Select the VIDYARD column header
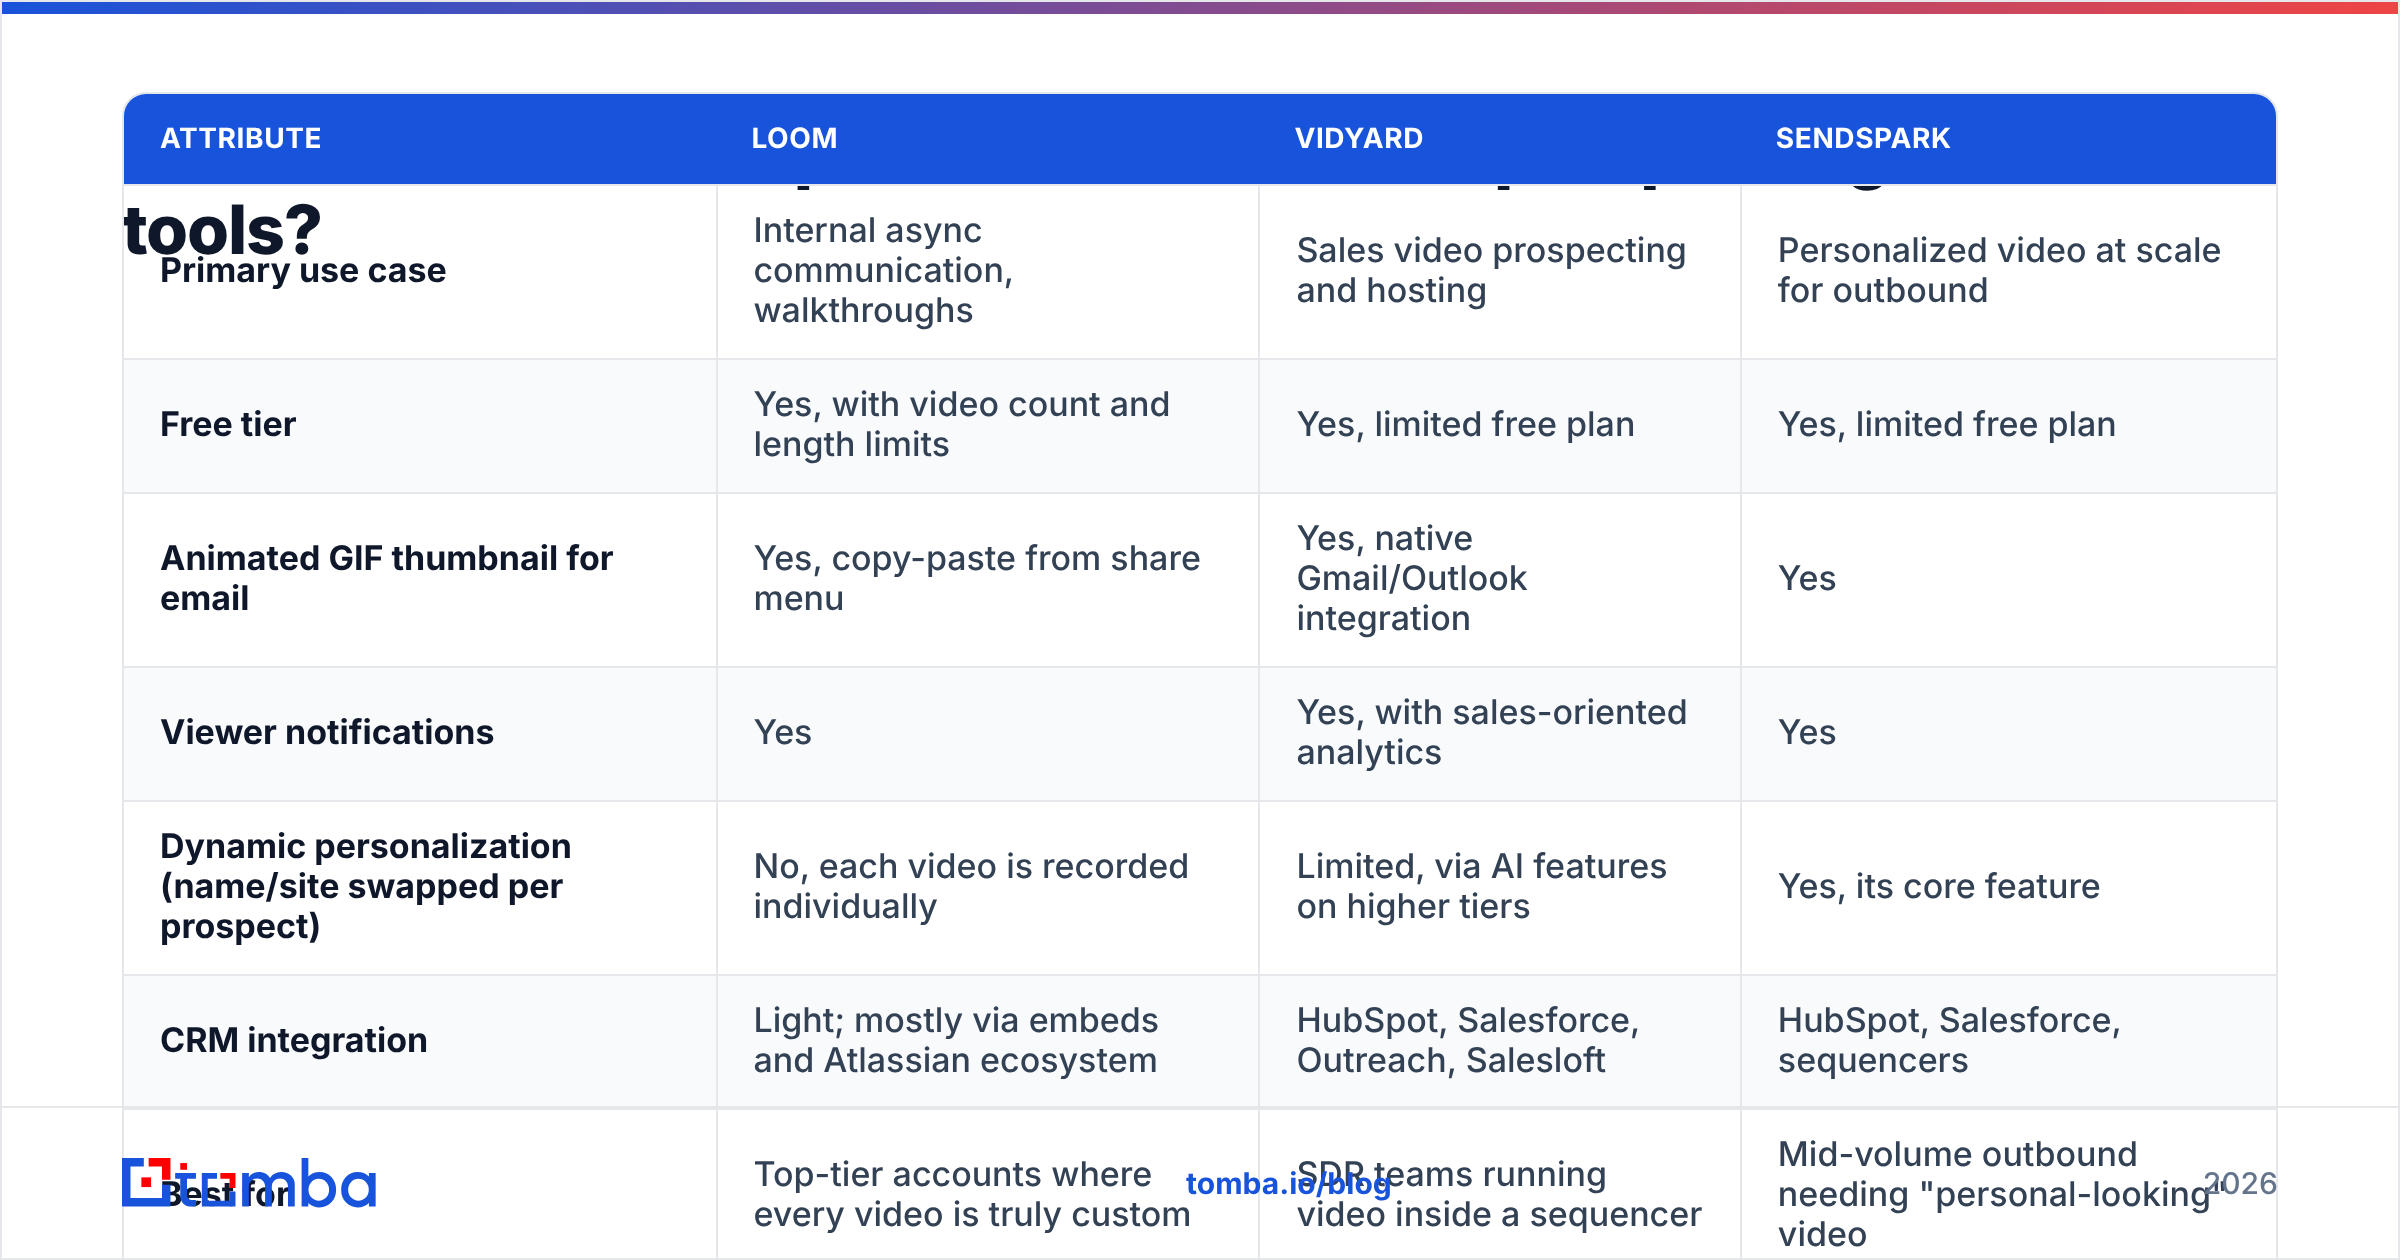The width and height of the screenshot is (2400, 1260). pos(1359,138)
